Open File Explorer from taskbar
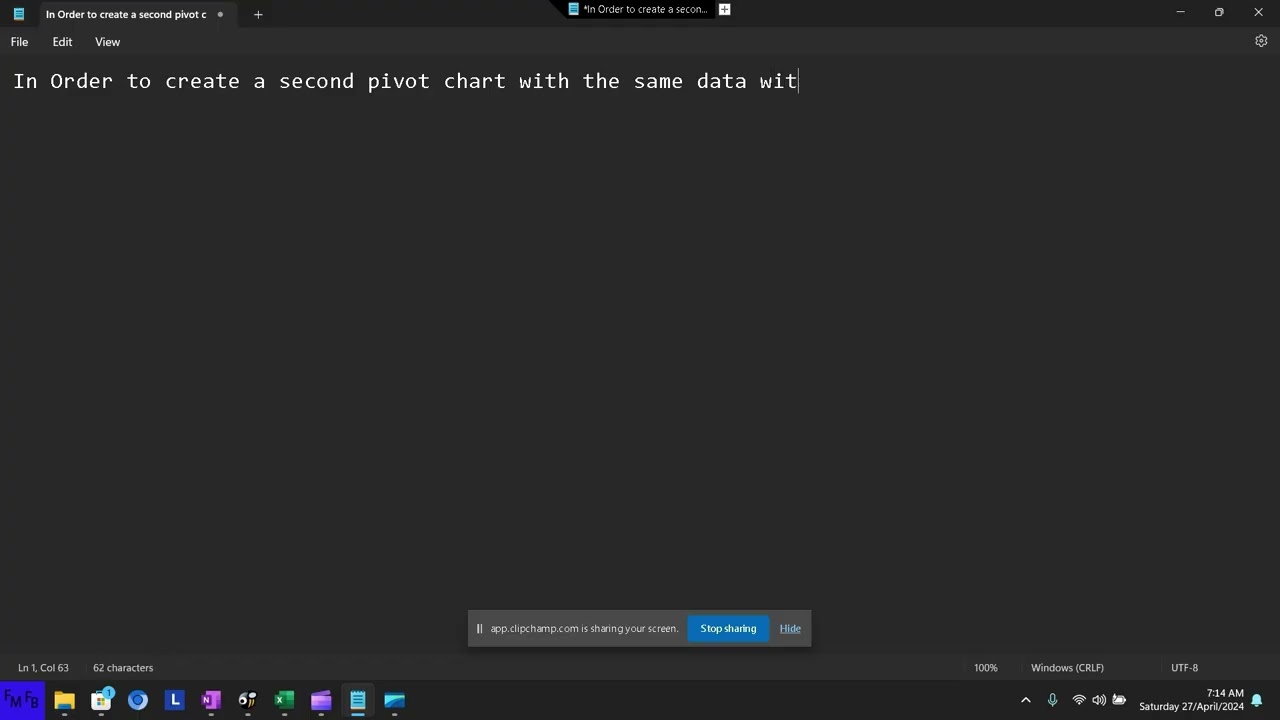Image resolution: width=1280 pixels, height=720 pixels. click(64, 700)
